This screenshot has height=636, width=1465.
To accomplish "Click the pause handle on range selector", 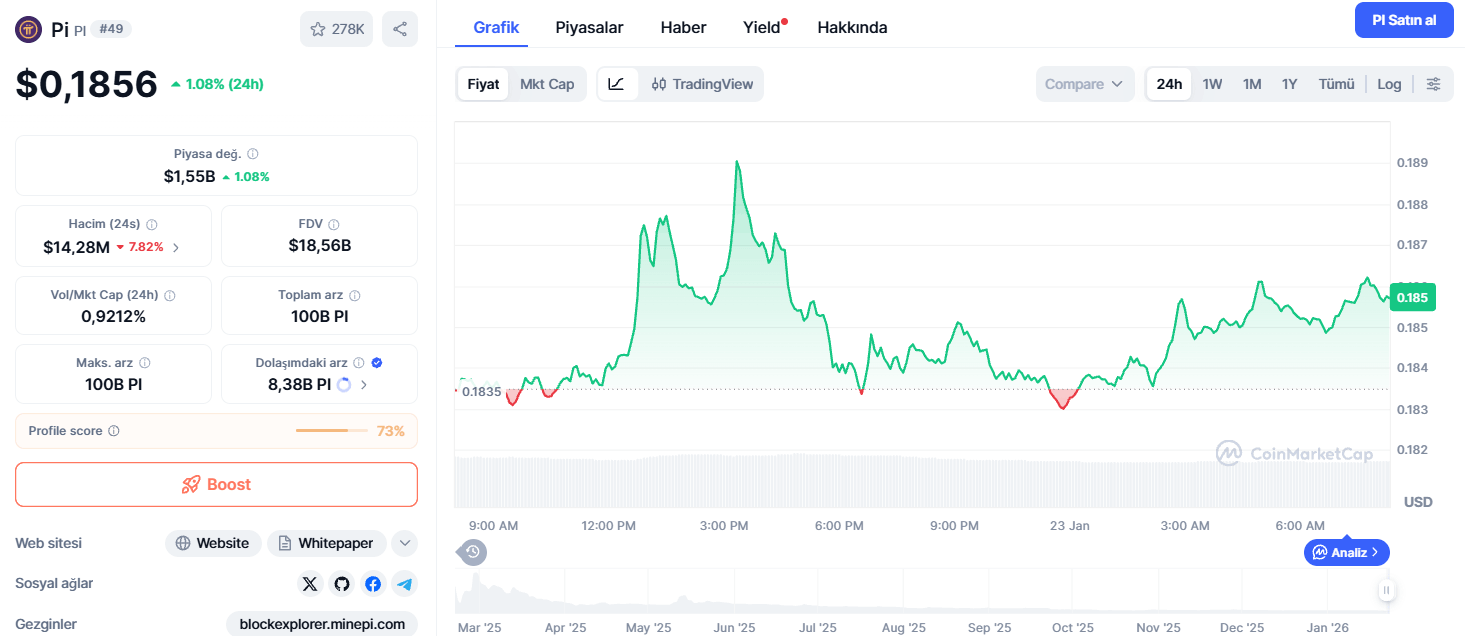I will click(1386, 591).
